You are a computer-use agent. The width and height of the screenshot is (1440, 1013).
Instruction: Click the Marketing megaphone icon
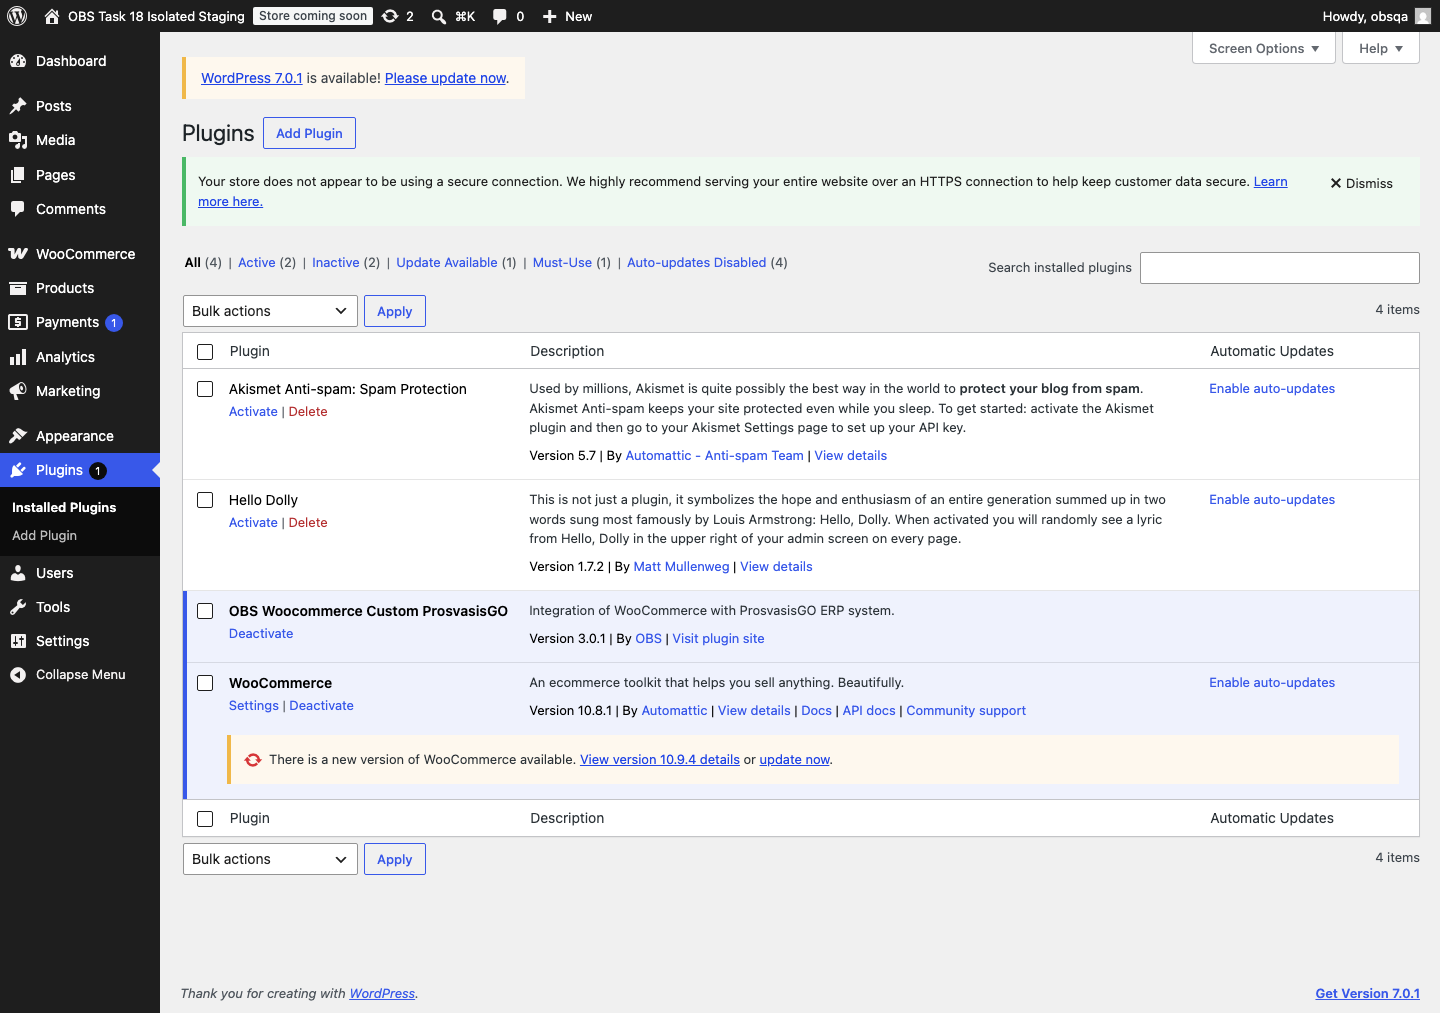pos(18,391)
